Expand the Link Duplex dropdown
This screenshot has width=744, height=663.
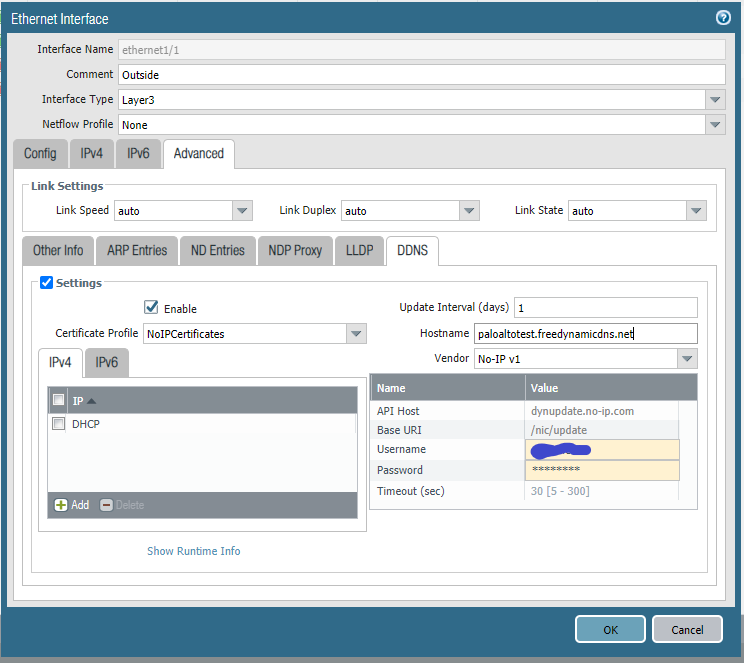coord(469,211)
